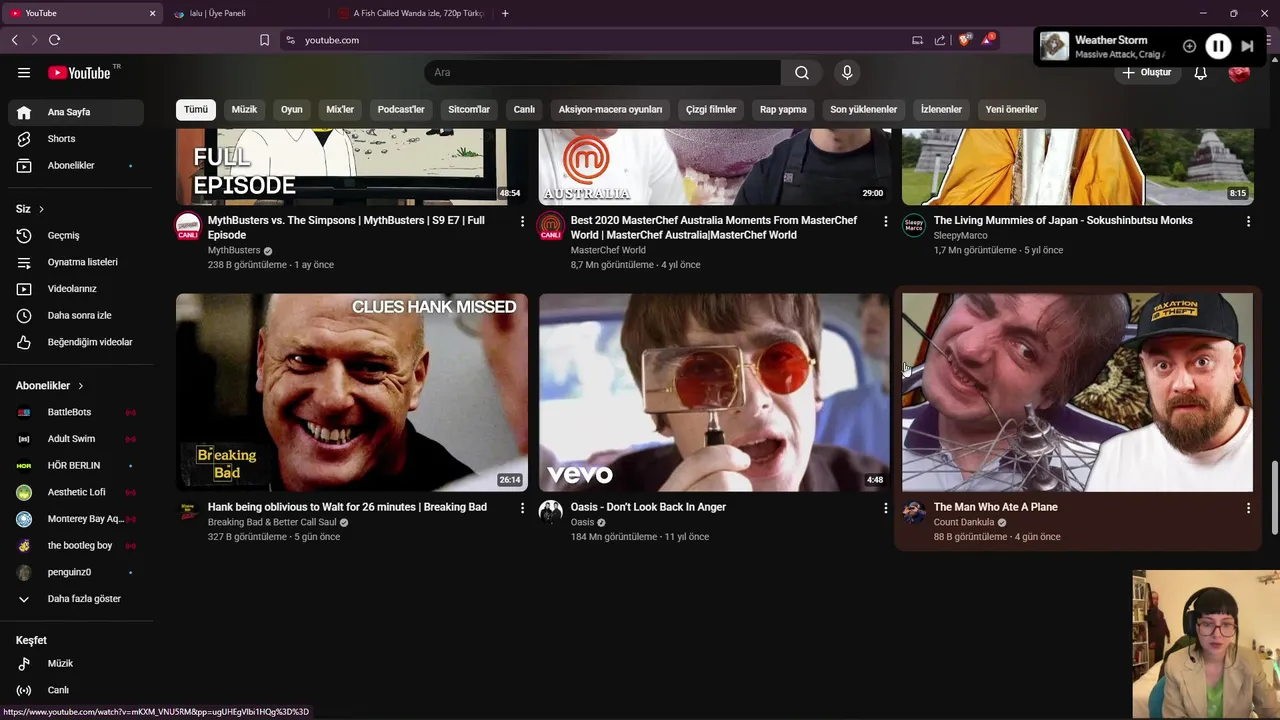Open Daha sonra izle list
The width and height of the screenshot is (1280, 720).
75,315
